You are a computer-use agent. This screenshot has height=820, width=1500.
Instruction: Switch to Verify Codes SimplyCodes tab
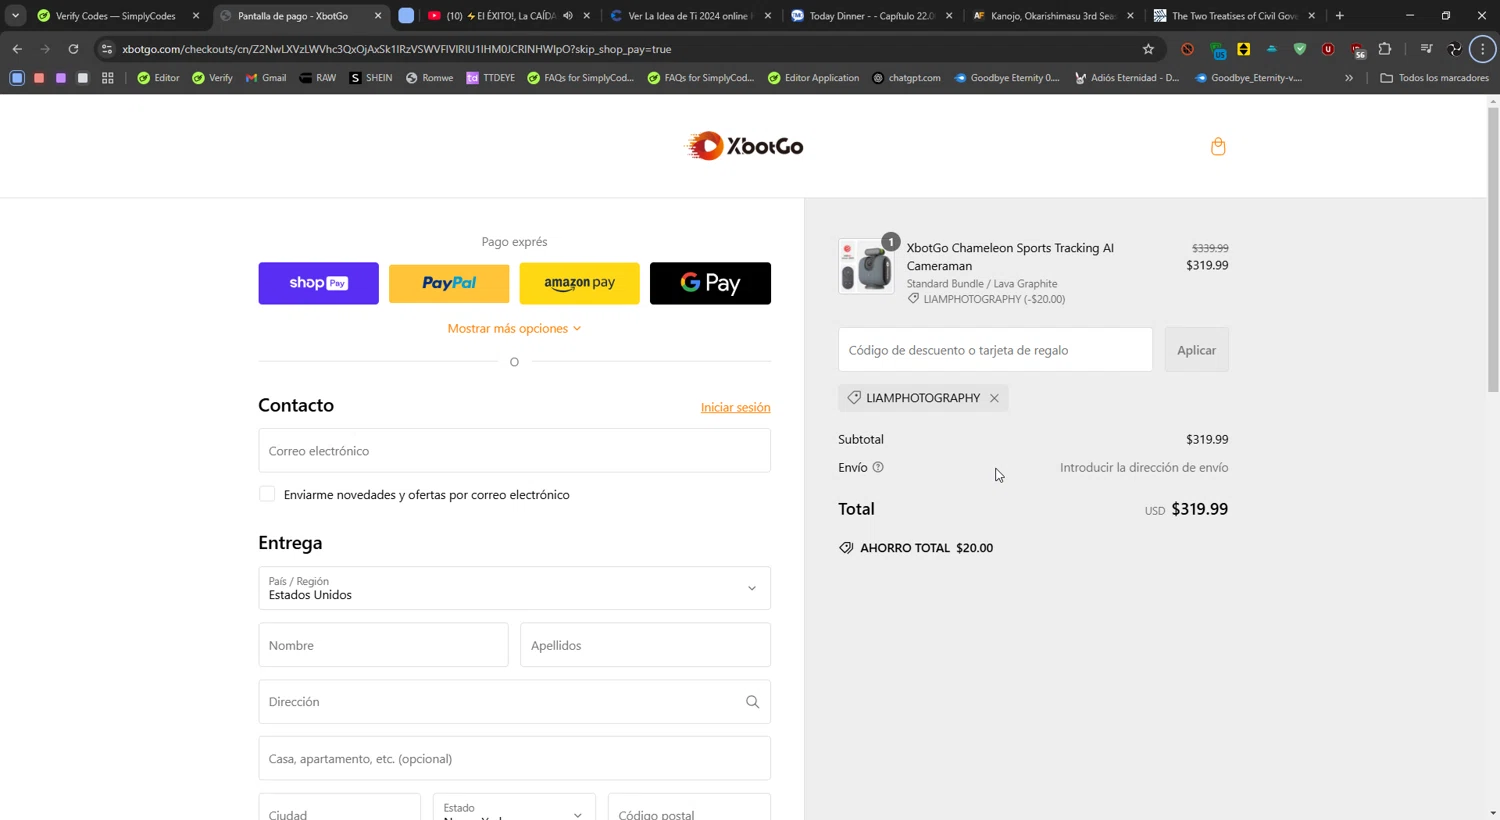(115, 15)
